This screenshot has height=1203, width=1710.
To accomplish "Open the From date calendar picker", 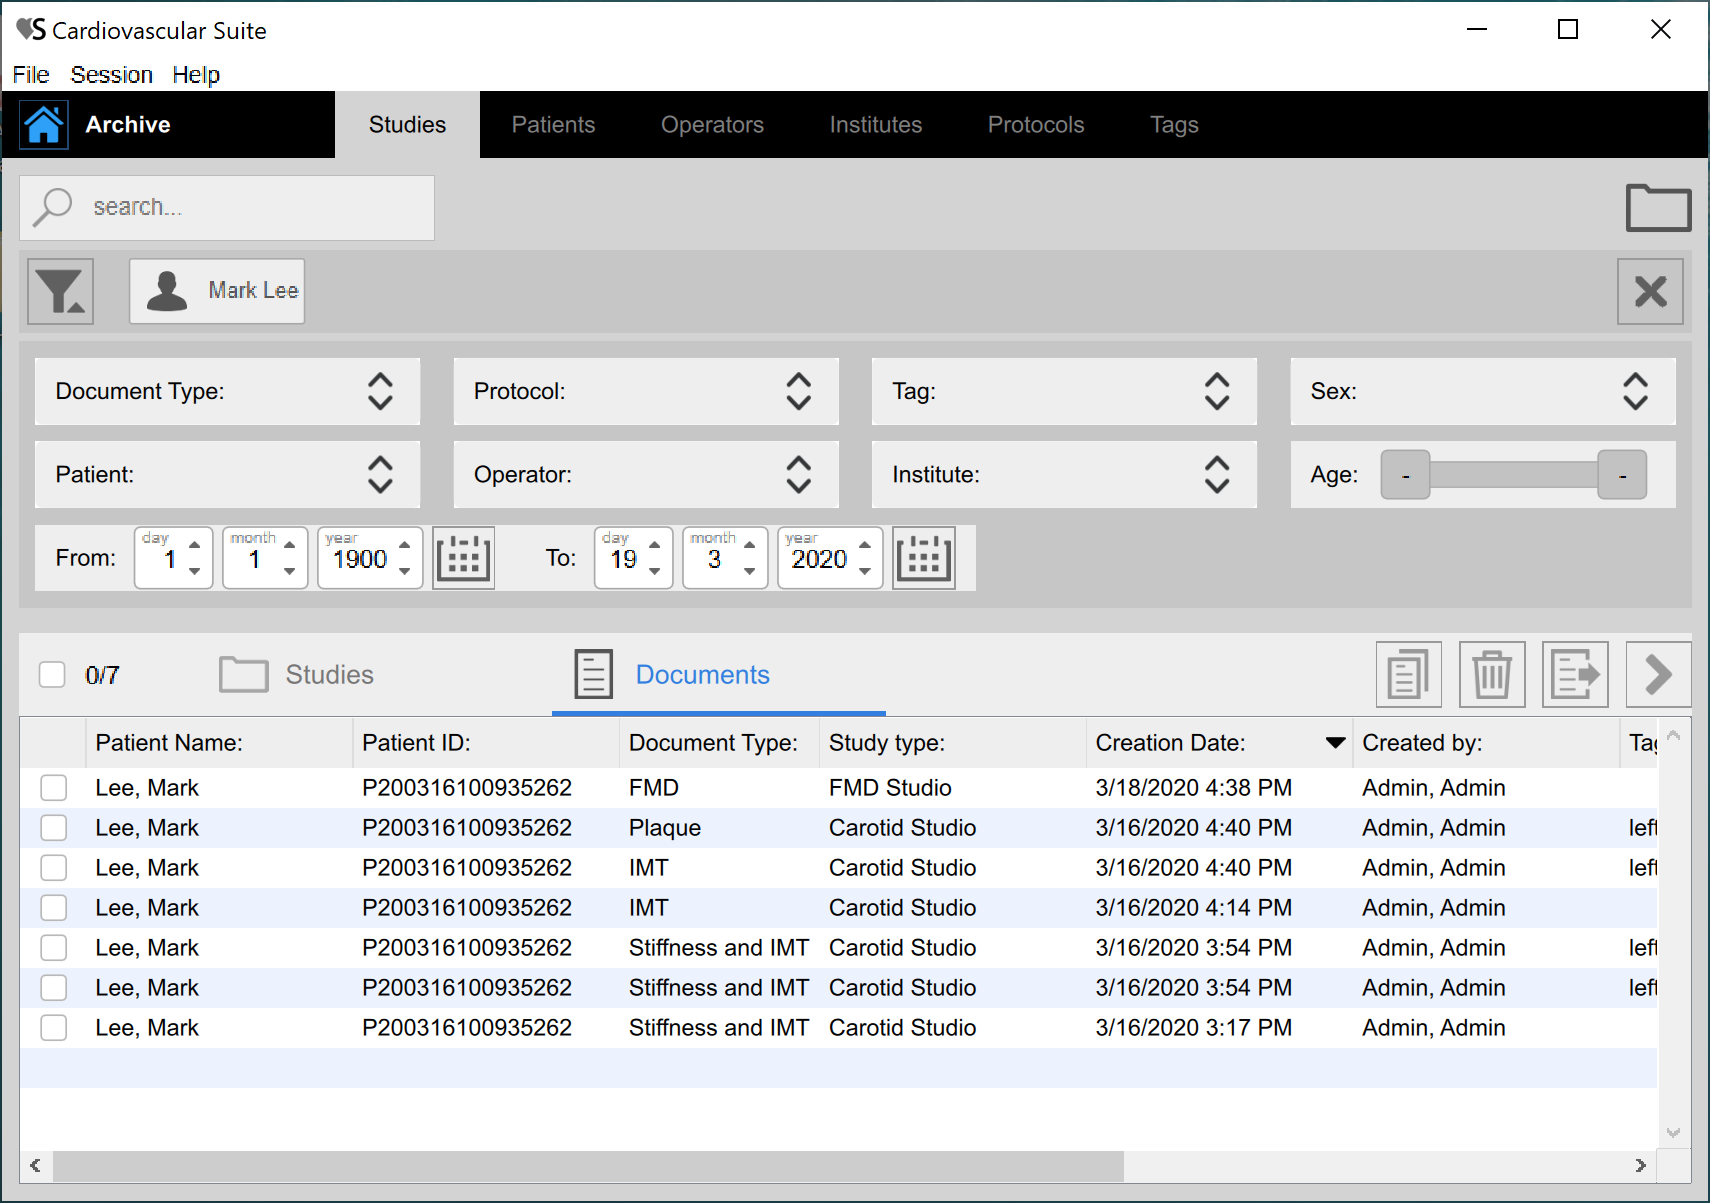I will 463,558.
